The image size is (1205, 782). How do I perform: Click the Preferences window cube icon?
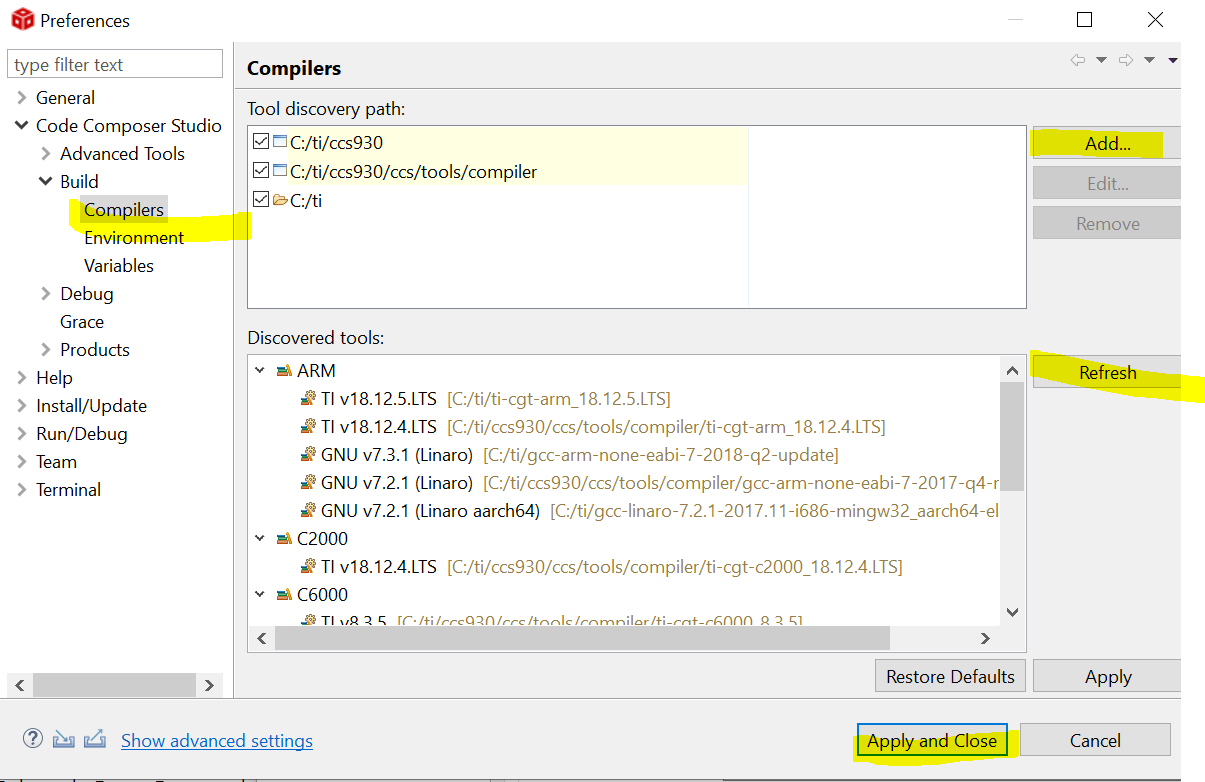click(x=22, y=20)
